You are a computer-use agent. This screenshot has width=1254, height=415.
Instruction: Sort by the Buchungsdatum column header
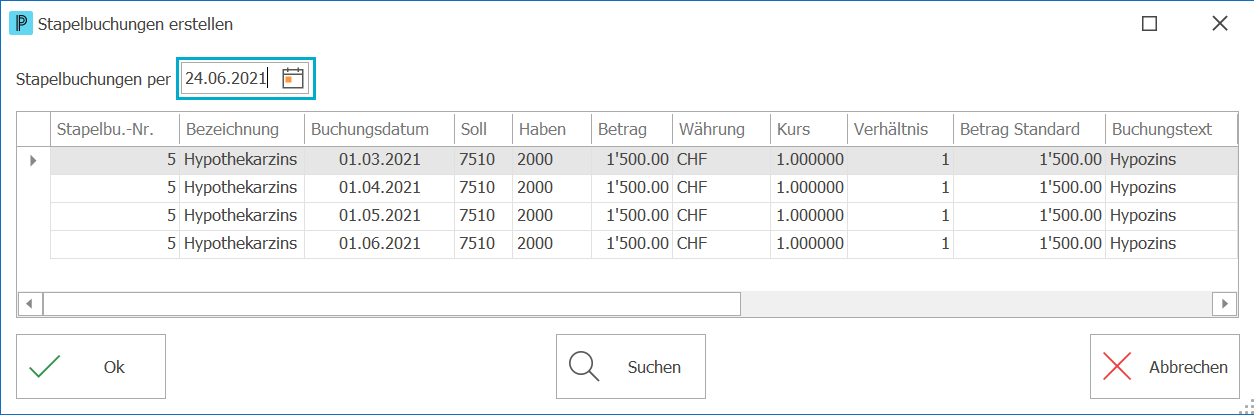click(379, 129)
